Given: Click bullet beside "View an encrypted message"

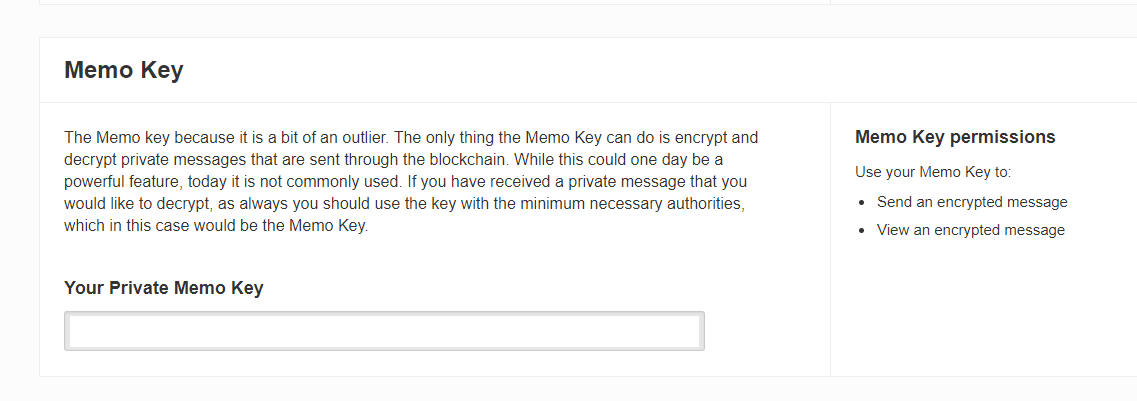Looking at the screenshot, I should (x=862, y=231).
